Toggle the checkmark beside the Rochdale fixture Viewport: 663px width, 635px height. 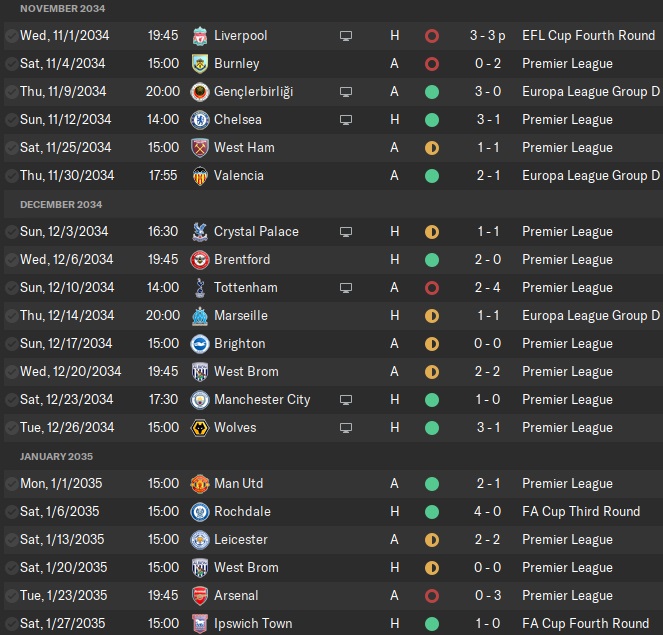11,512
